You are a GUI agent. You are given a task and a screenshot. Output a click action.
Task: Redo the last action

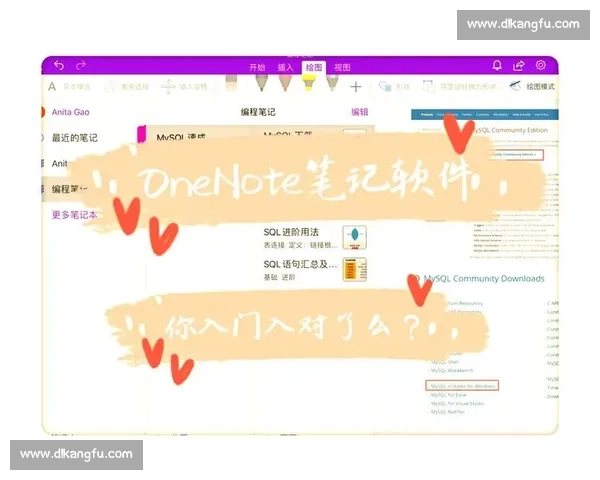click(81, 65)
